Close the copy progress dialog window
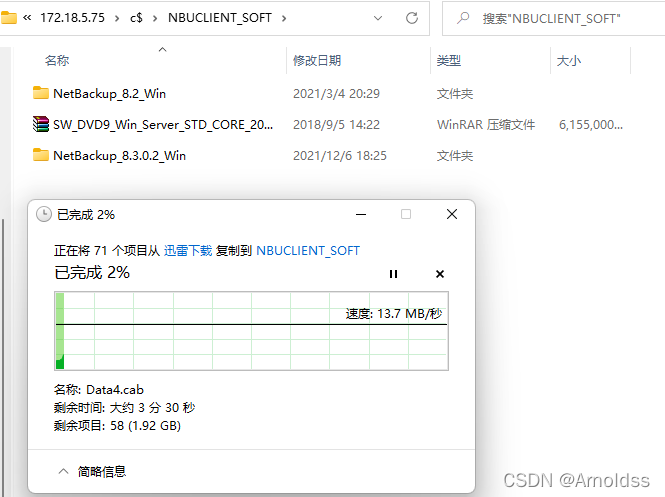Screen dimensions: 665x497 [452, 214]
